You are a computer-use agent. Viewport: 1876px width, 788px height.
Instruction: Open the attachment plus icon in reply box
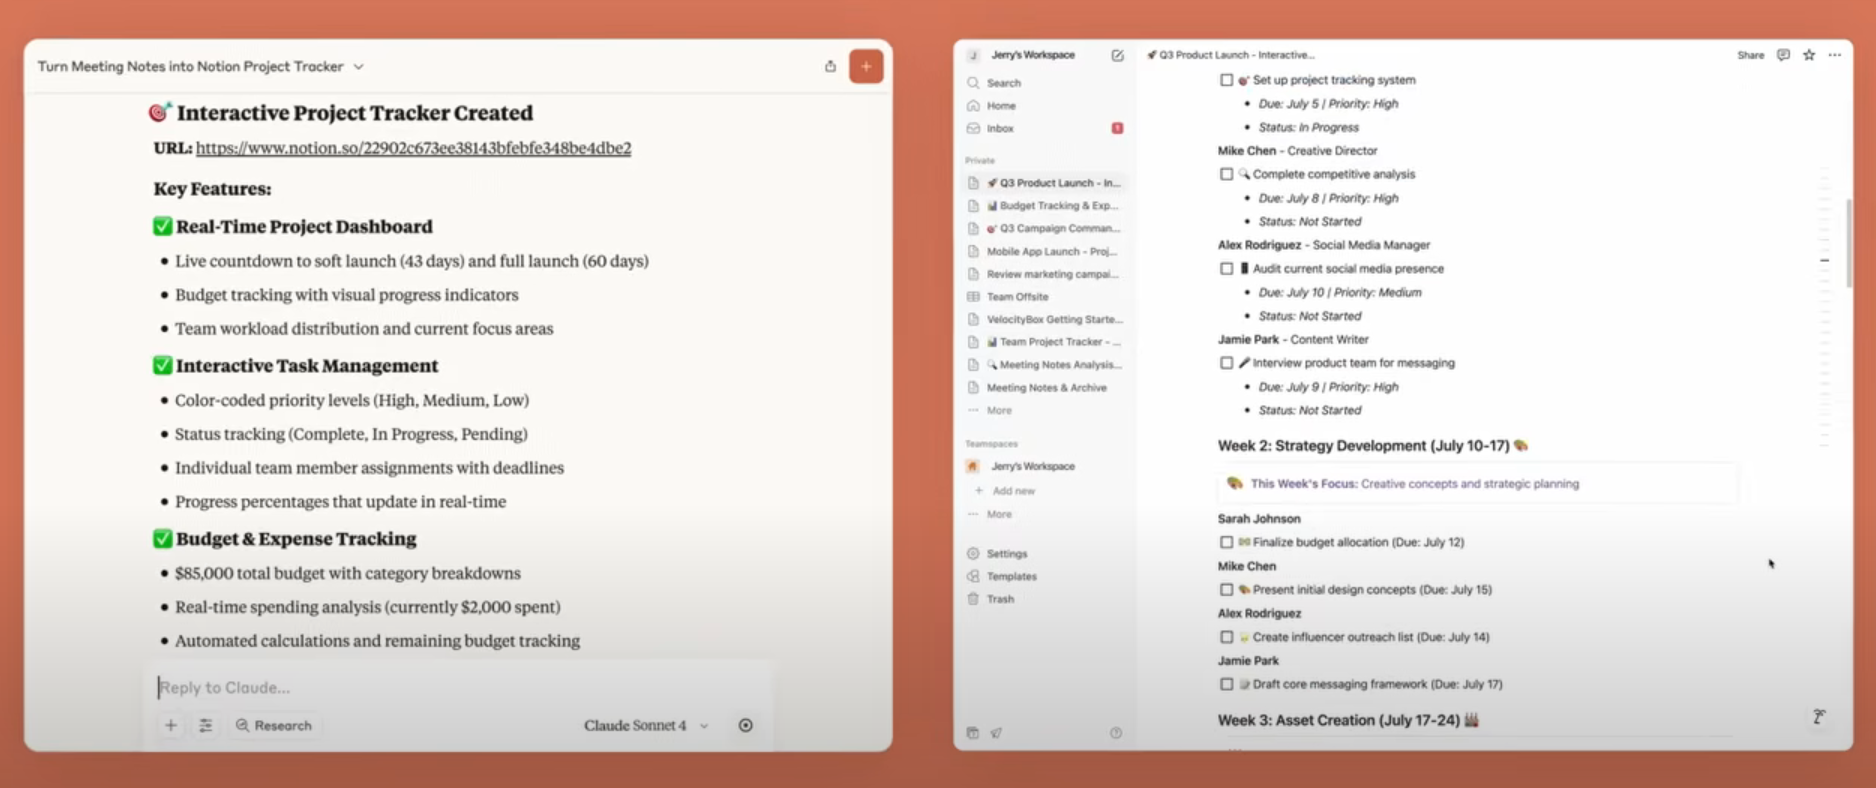[x=171, y=725]
